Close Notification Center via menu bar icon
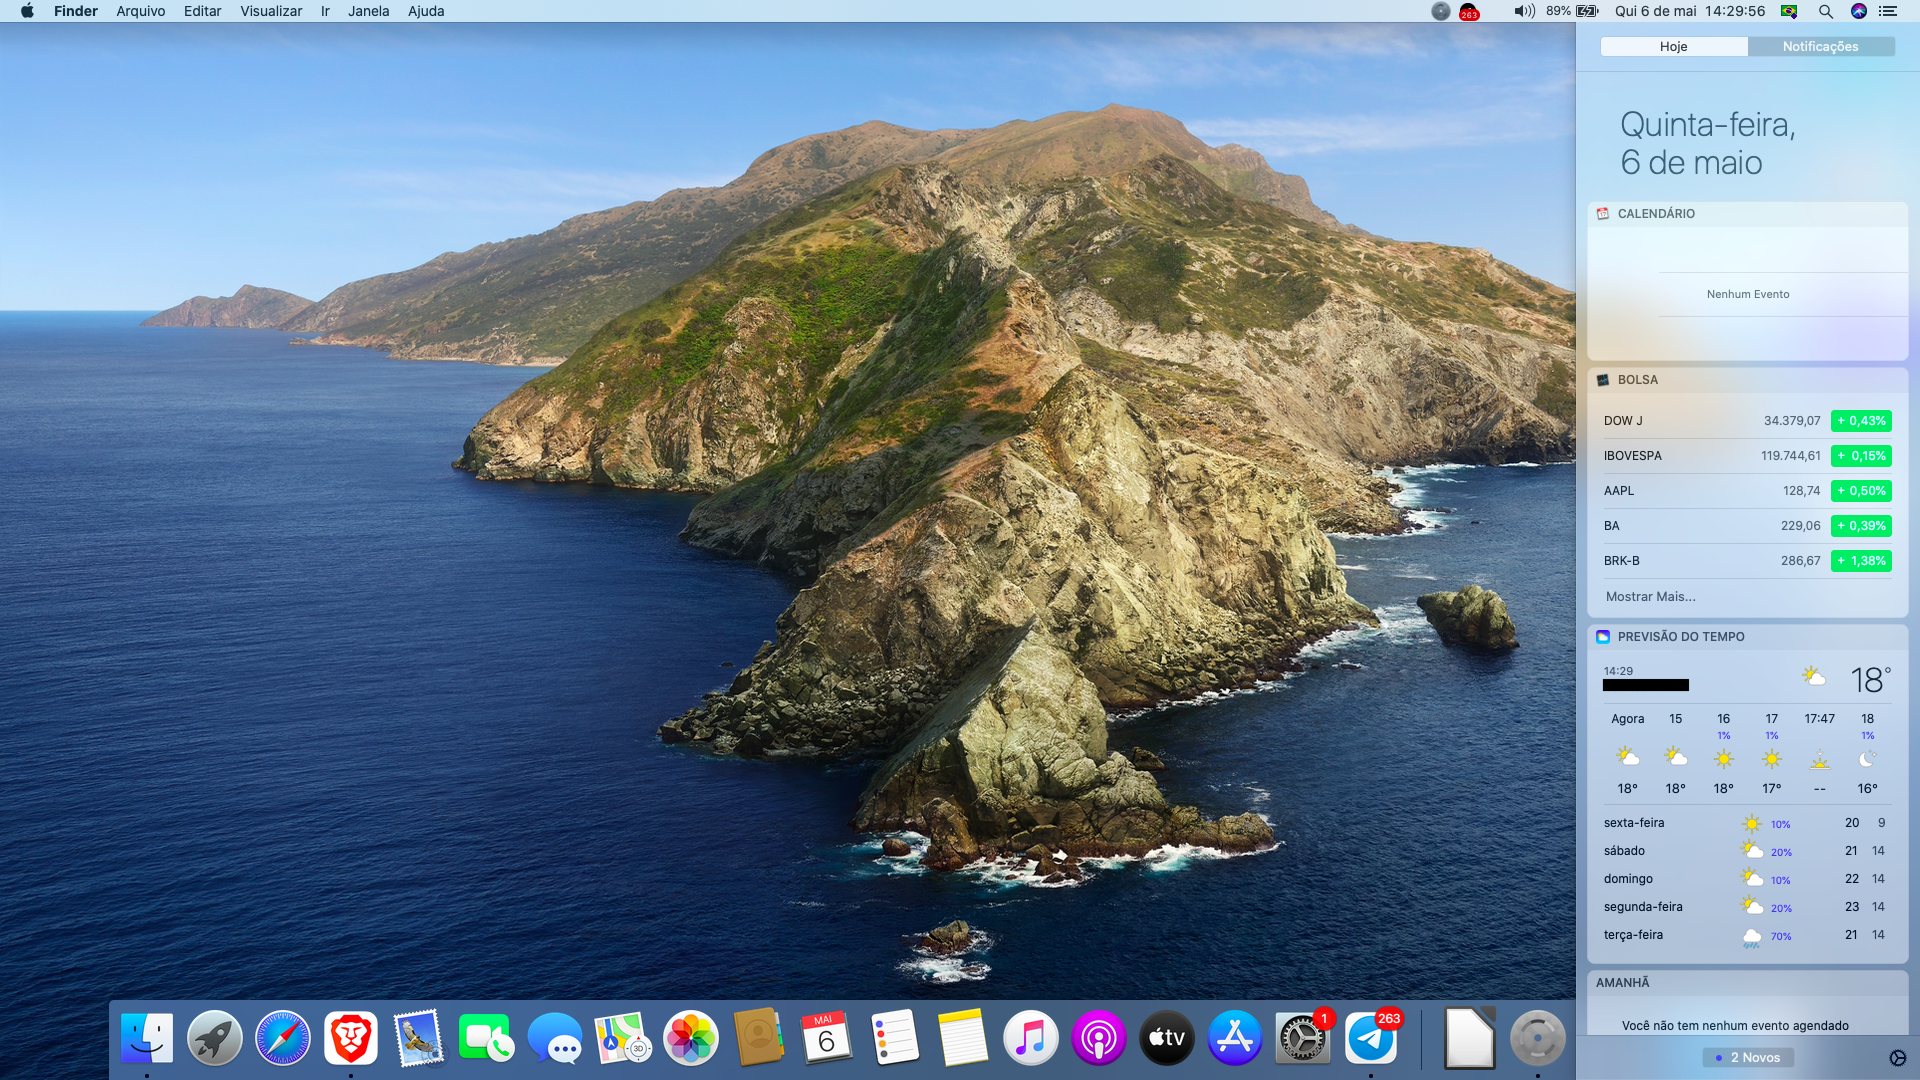The image size is (1920, 1080). [x=1887, y=11]
